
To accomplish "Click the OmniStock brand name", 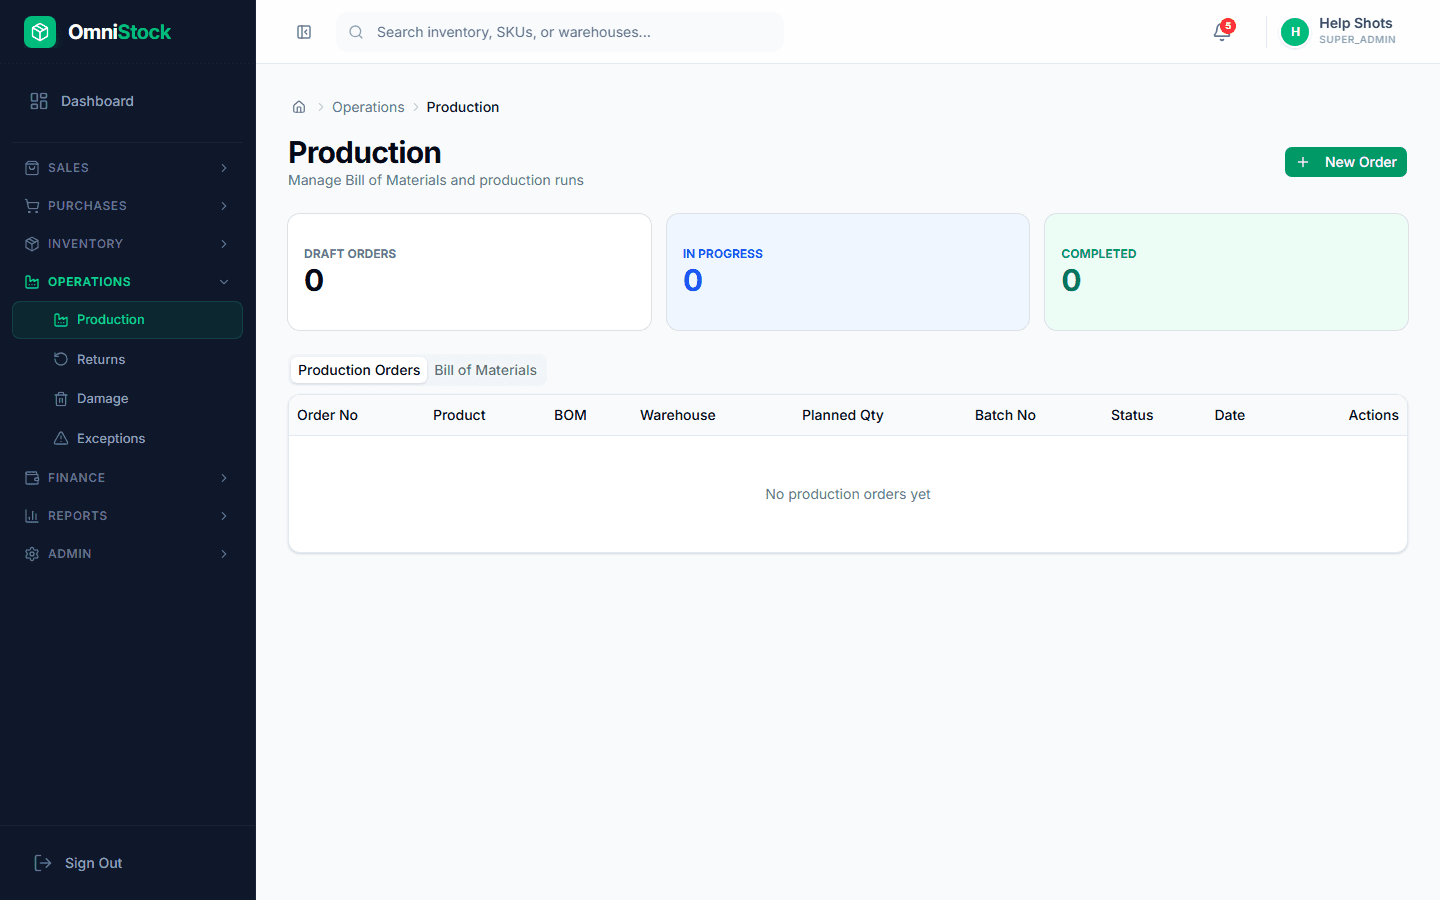I will tap(119, 32).
